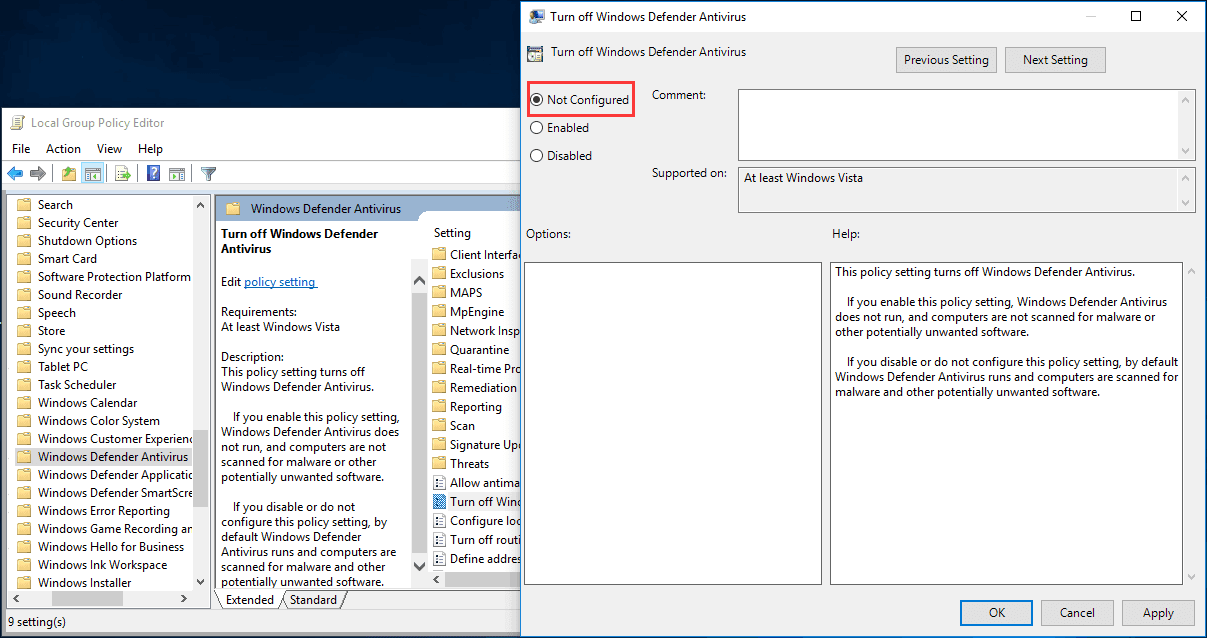Select Windows Ink Workspace in the tree
The height and width of the screenshot is (638, 1207).
(x=103, y=565)
